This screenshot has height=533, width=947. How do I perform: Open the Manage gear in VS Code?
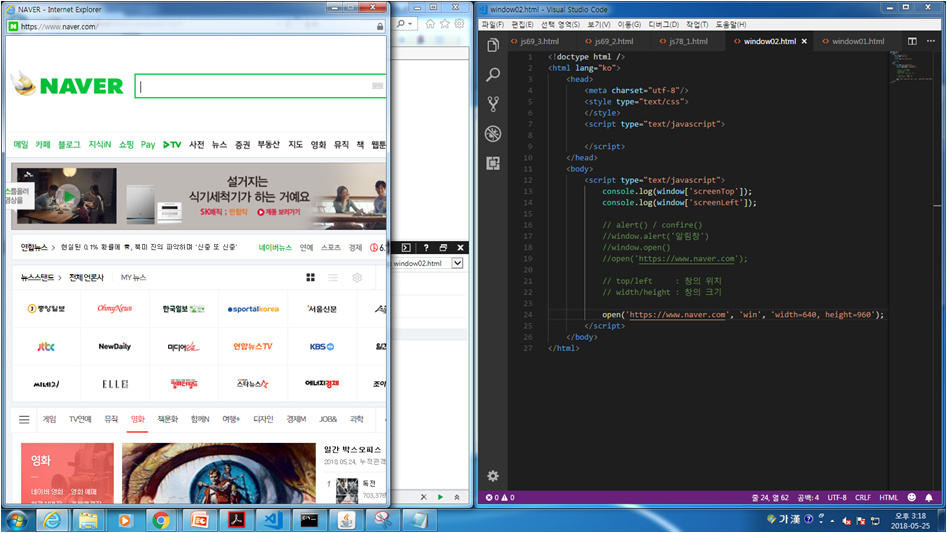[493, 476]
